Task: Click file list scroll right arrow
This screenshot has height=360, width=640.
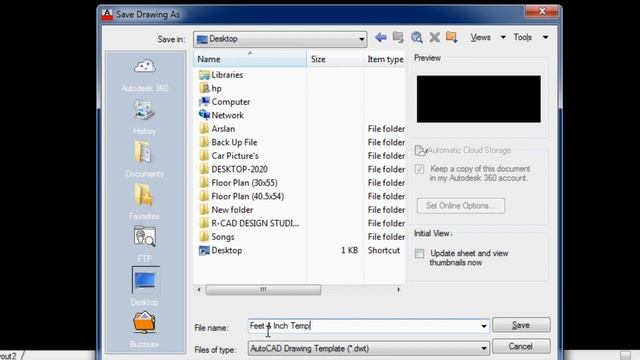Action: 398,289
